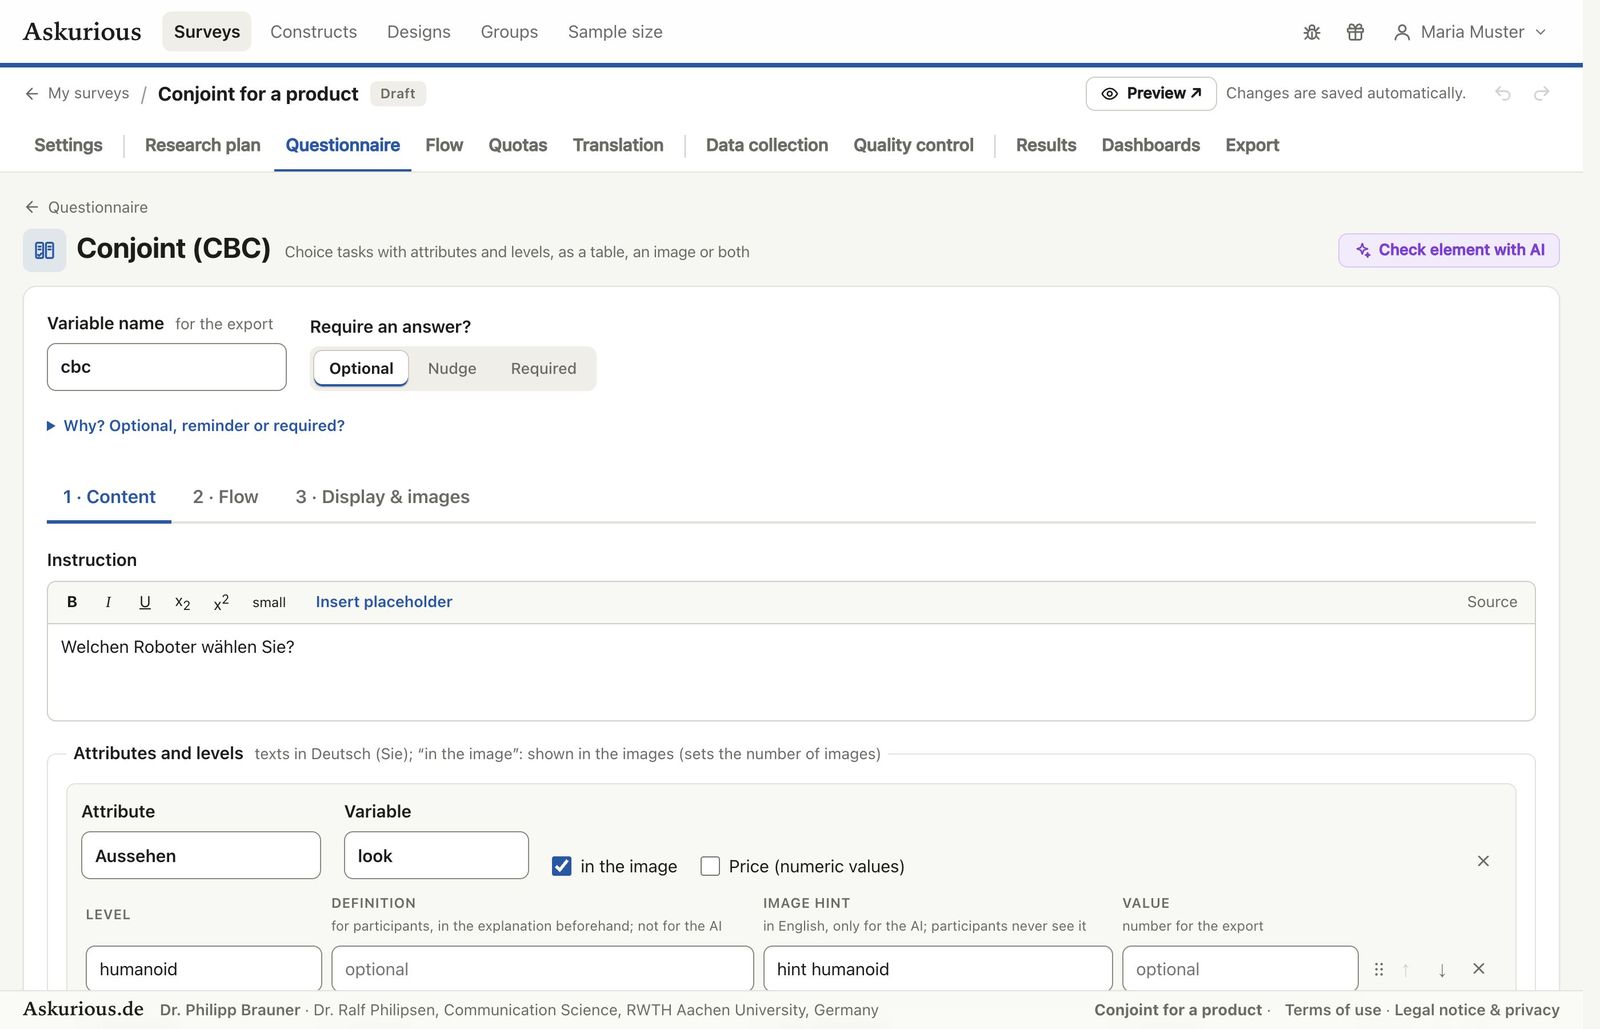Screen dimensions: 1600x1029
Task: Remove the Aussehen attribute with X
Action: (1483, 861)
